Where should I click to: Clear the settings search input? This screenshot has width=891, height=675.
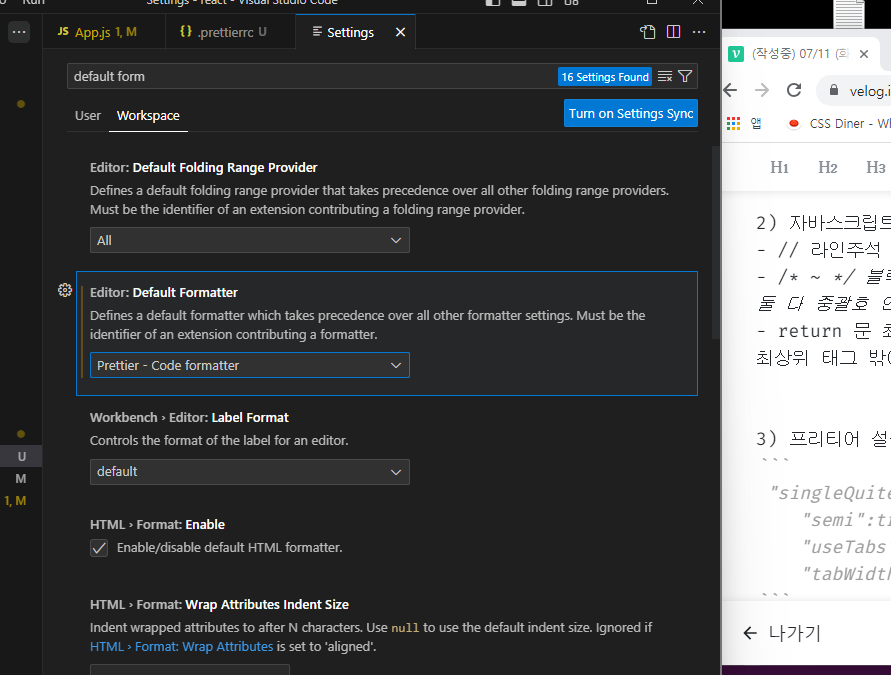[665, 76]
